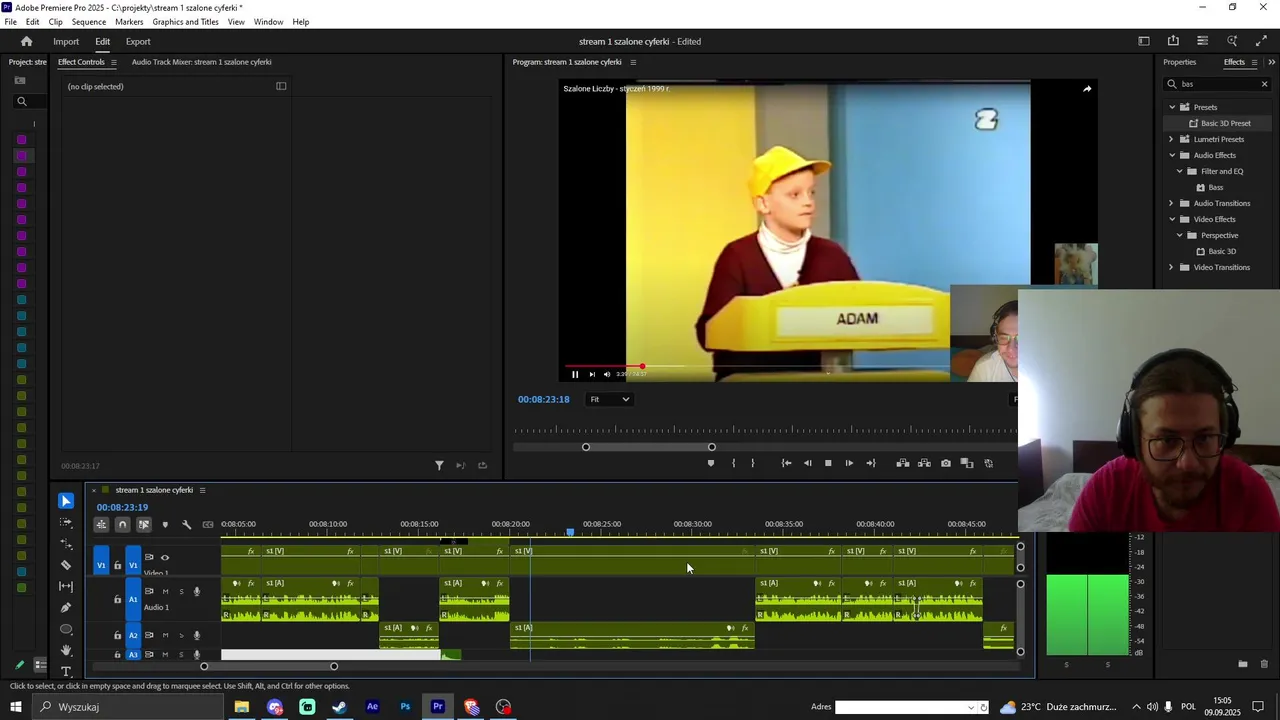Toggle lock on V1 track

(117, 566)
